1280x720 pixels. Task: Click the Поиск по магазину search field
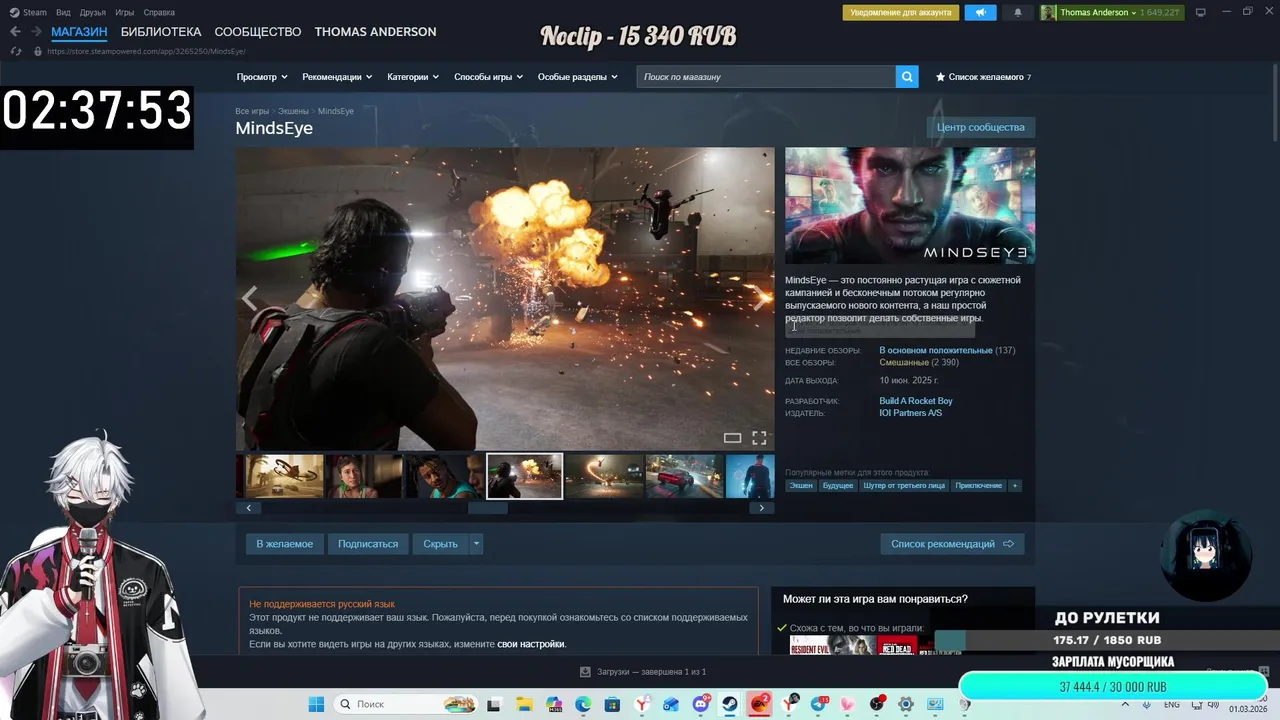point(766,77)
